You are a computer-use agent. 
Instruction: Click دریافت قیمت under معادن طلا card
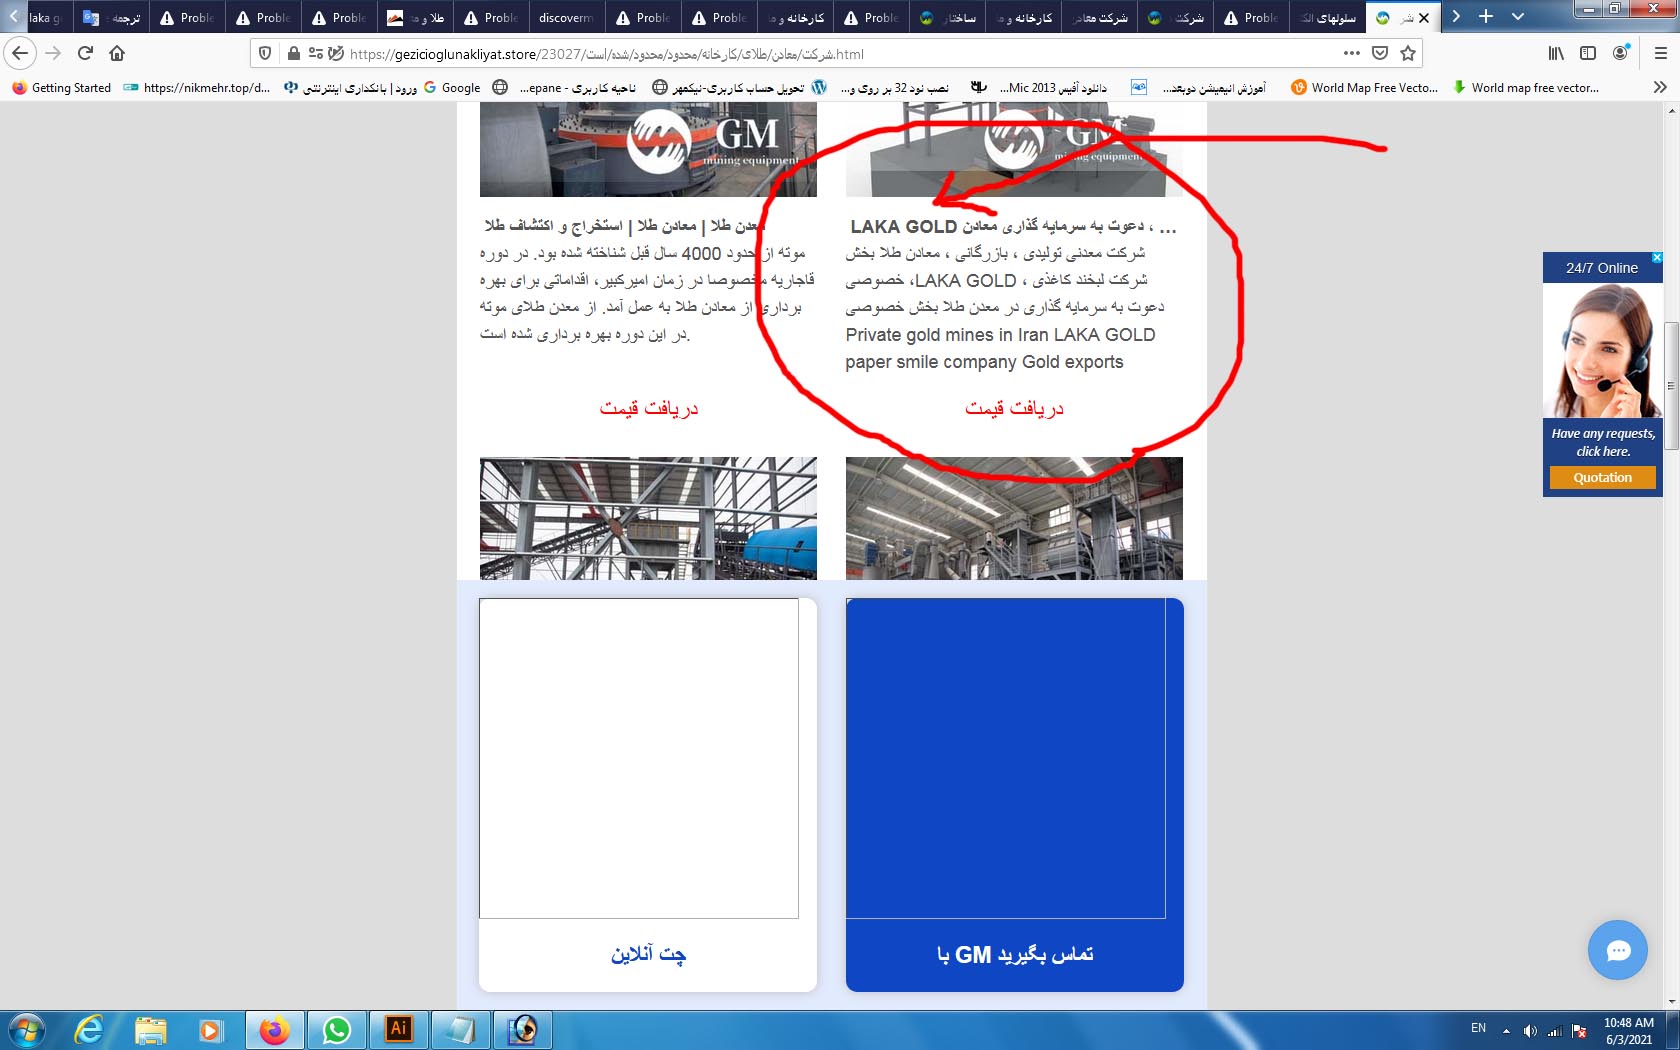tap(648, 409)
